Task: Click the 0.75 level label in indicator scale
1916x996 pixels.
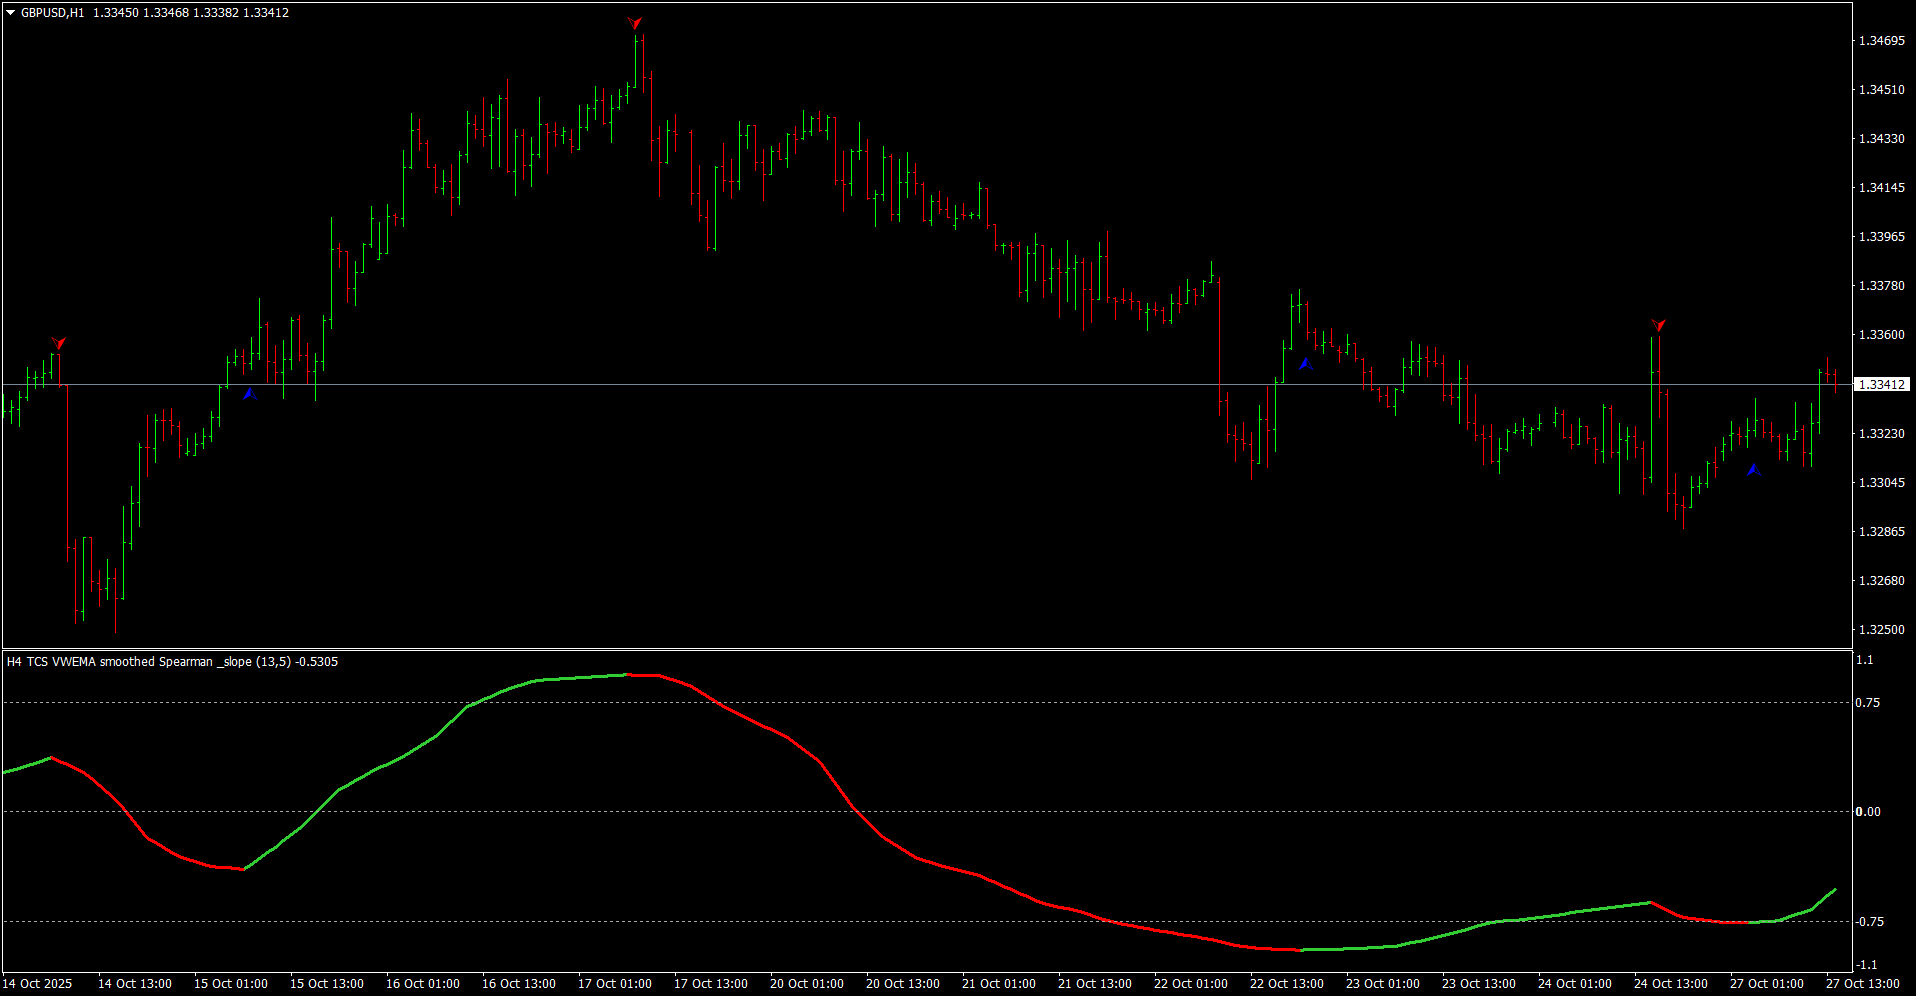Action: click(1867, 703)
